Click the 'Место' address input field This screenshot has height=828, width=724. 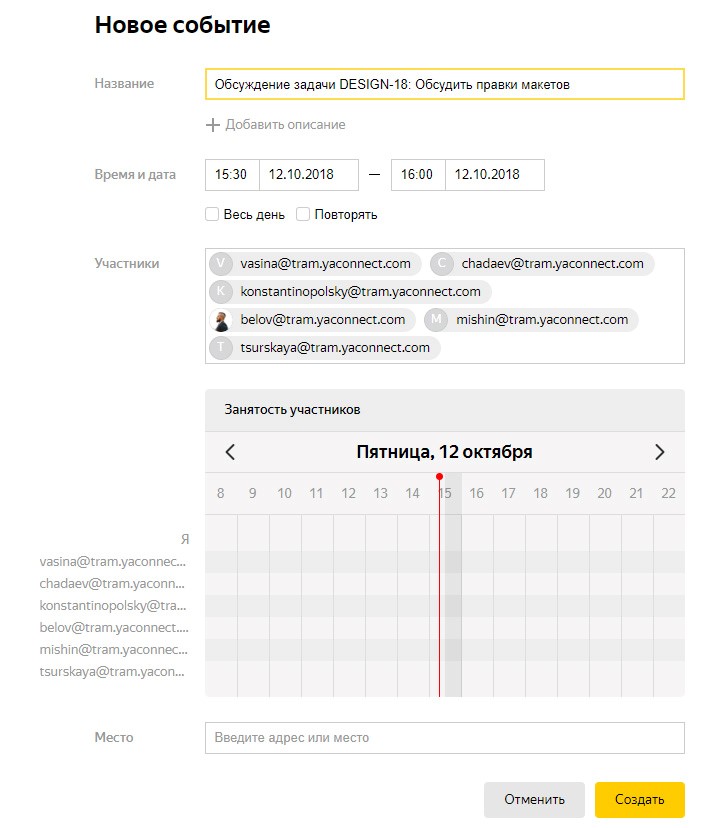tap(445, 738)
